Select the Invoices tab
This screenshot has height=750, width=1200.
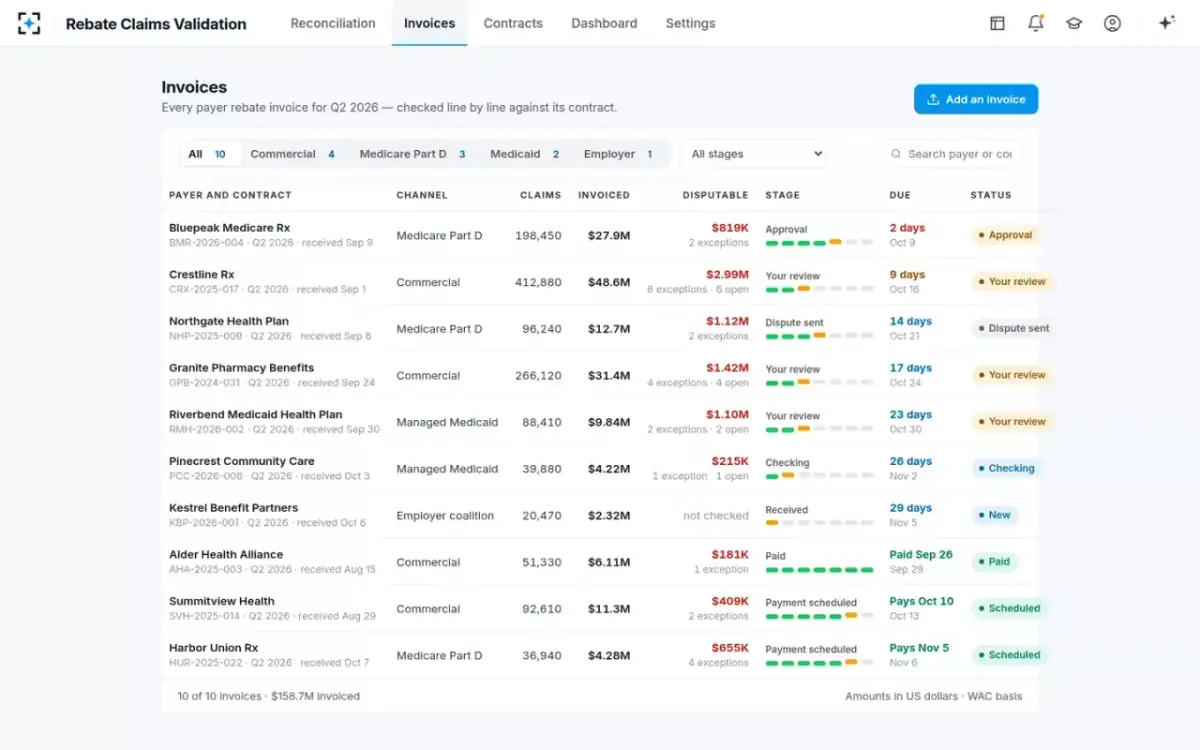pyautogui.click(x=429, y=23)
